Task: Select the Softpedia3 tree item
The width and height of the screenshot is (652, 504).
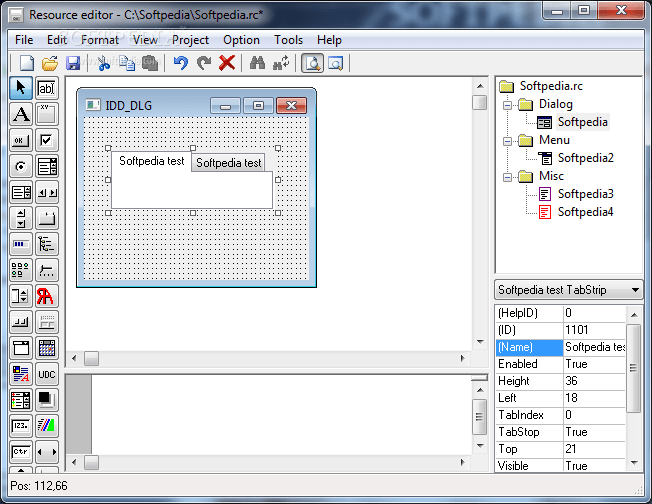Action: tap(585, 194)
